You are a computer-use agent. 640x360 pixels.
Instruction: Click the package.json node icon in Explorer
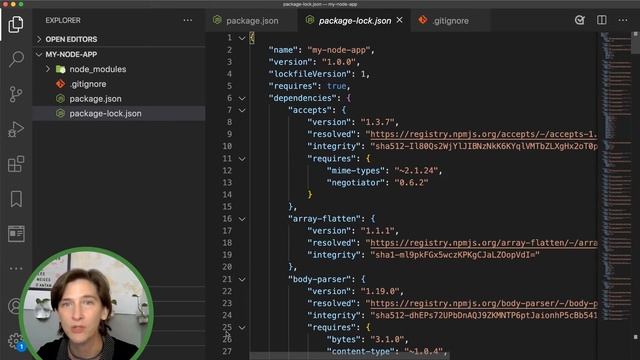click(x=60, y=99)
